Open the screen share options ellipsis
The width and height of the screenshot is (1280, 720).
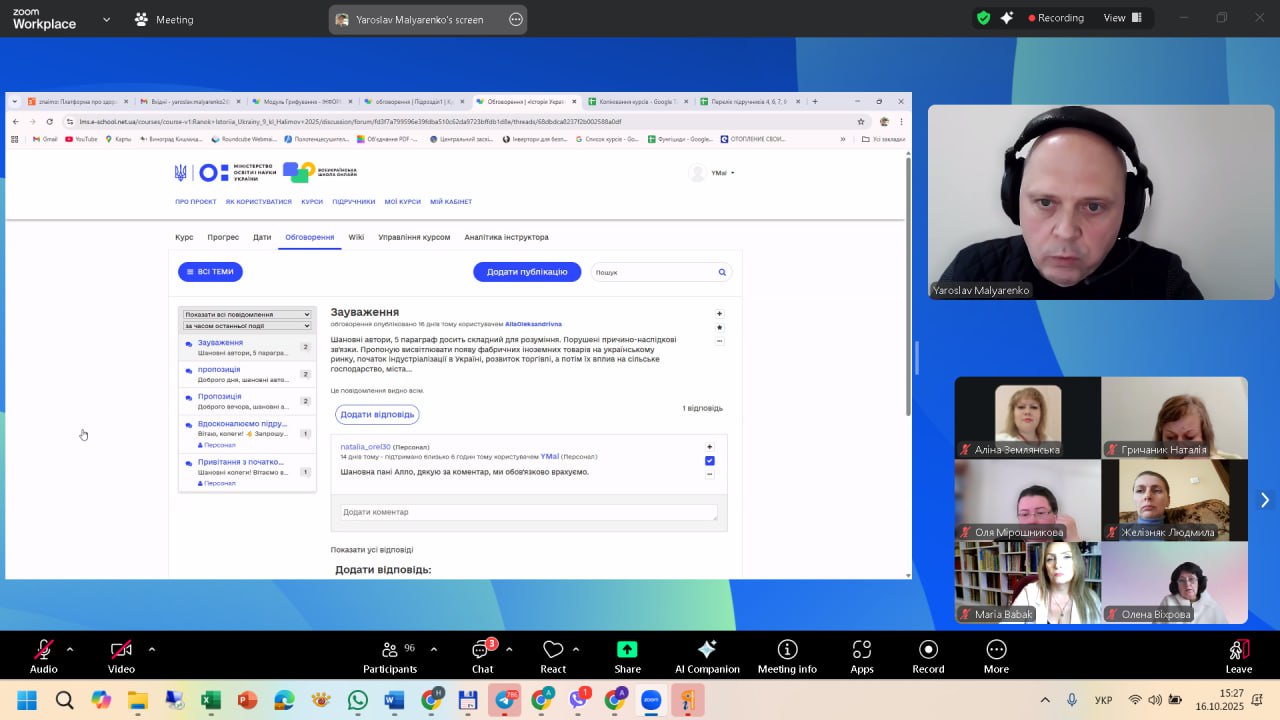[516, 19]
